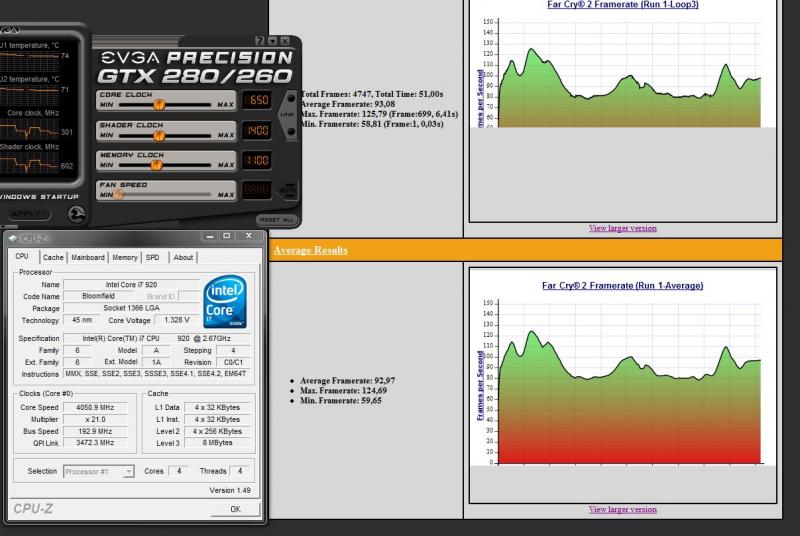Click the Revision C0/C1 field
The width and height of the screenshot is (800, 536).
[x=233, y=362]
